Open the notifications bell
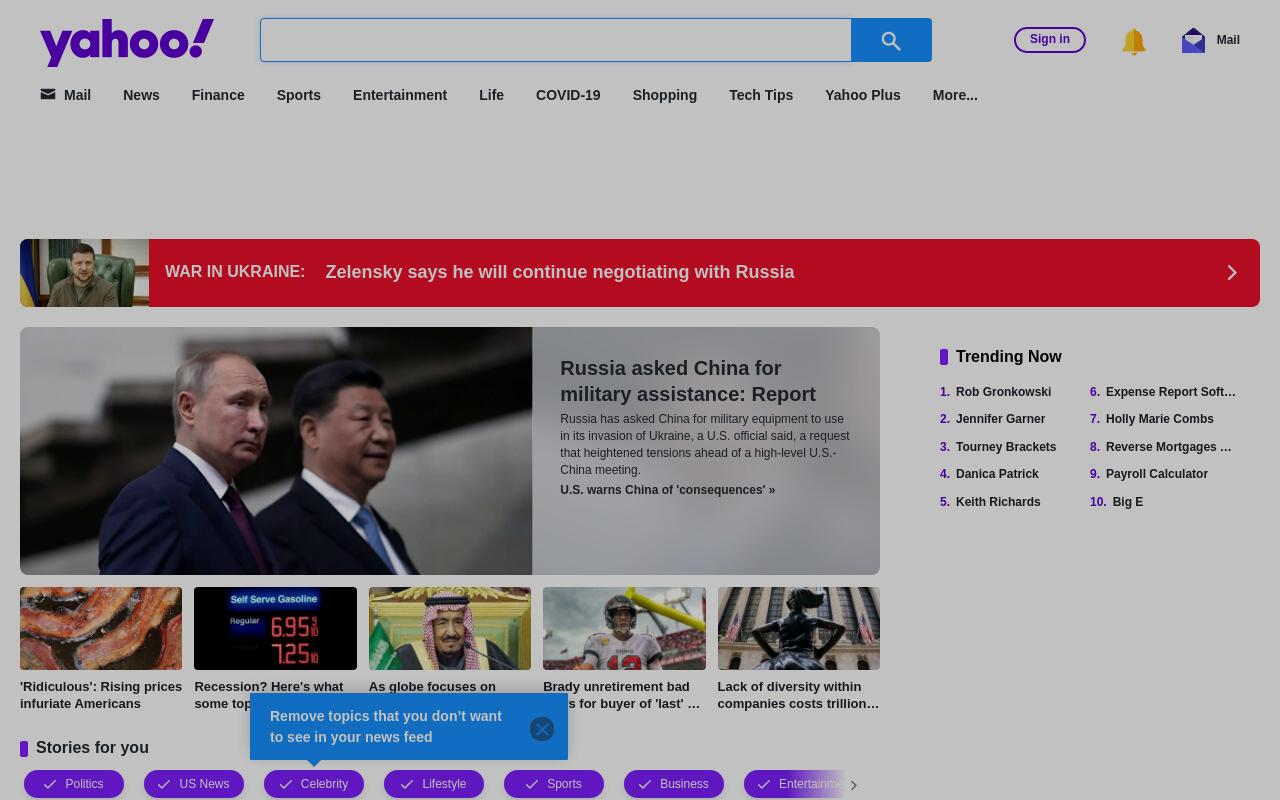The height and width of the screenshot is (800, 1280). point(1133,41)
